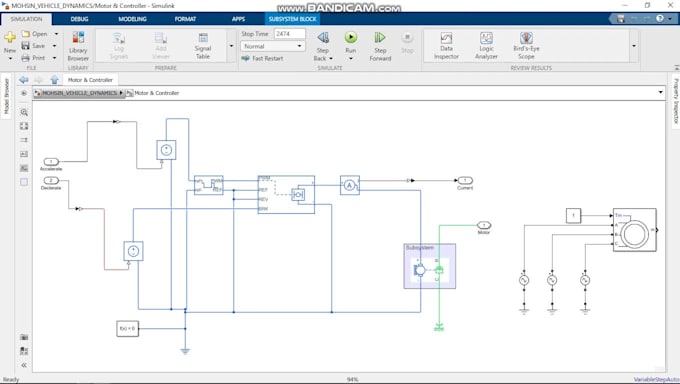
Task: Click Motor & Controller in the breadcrumb
Action: (x=157, y=93)
